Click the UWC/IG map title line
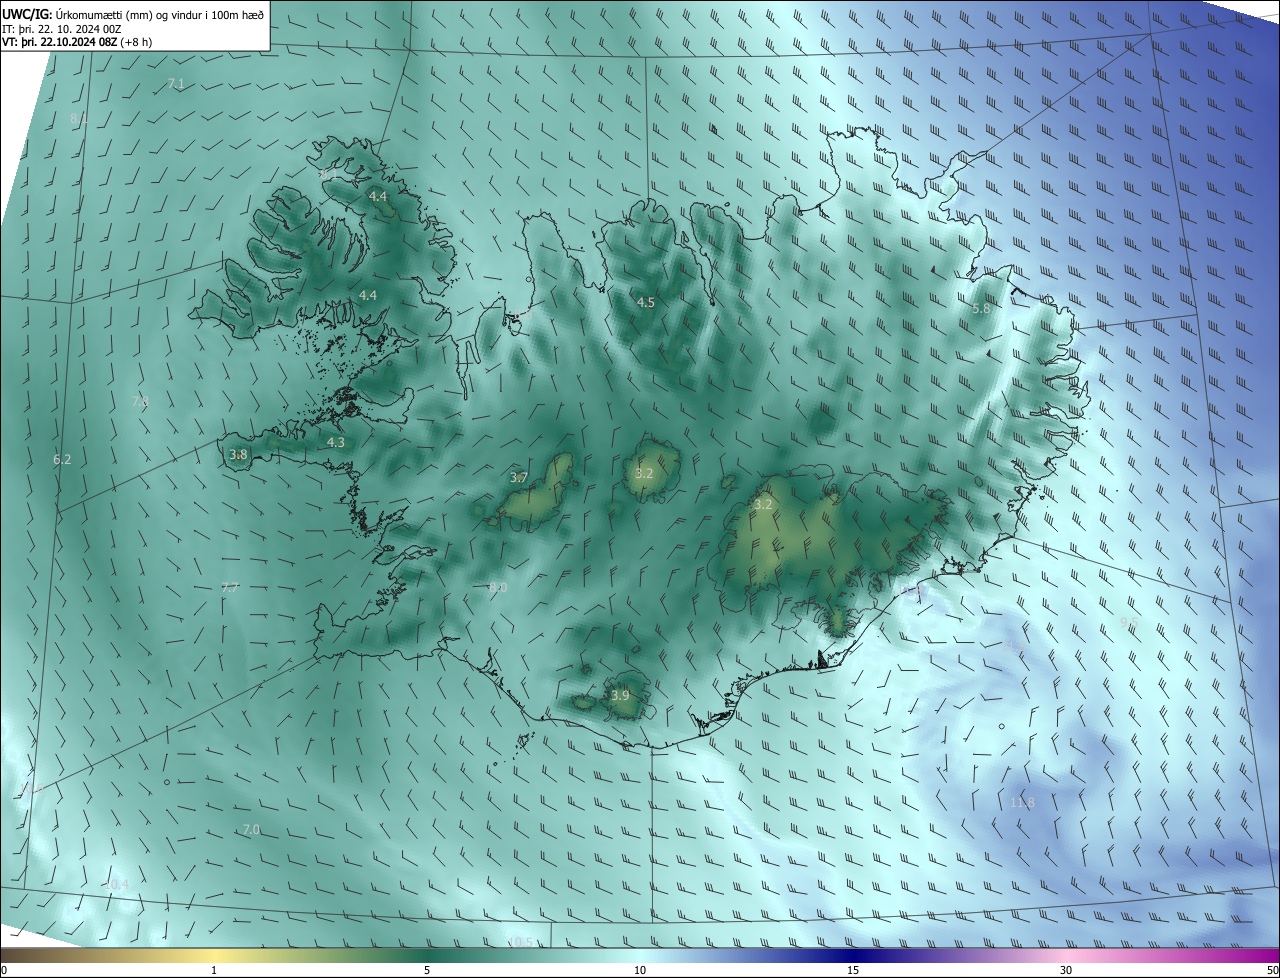Screen dimensions: 1280x978 point(133,14)
